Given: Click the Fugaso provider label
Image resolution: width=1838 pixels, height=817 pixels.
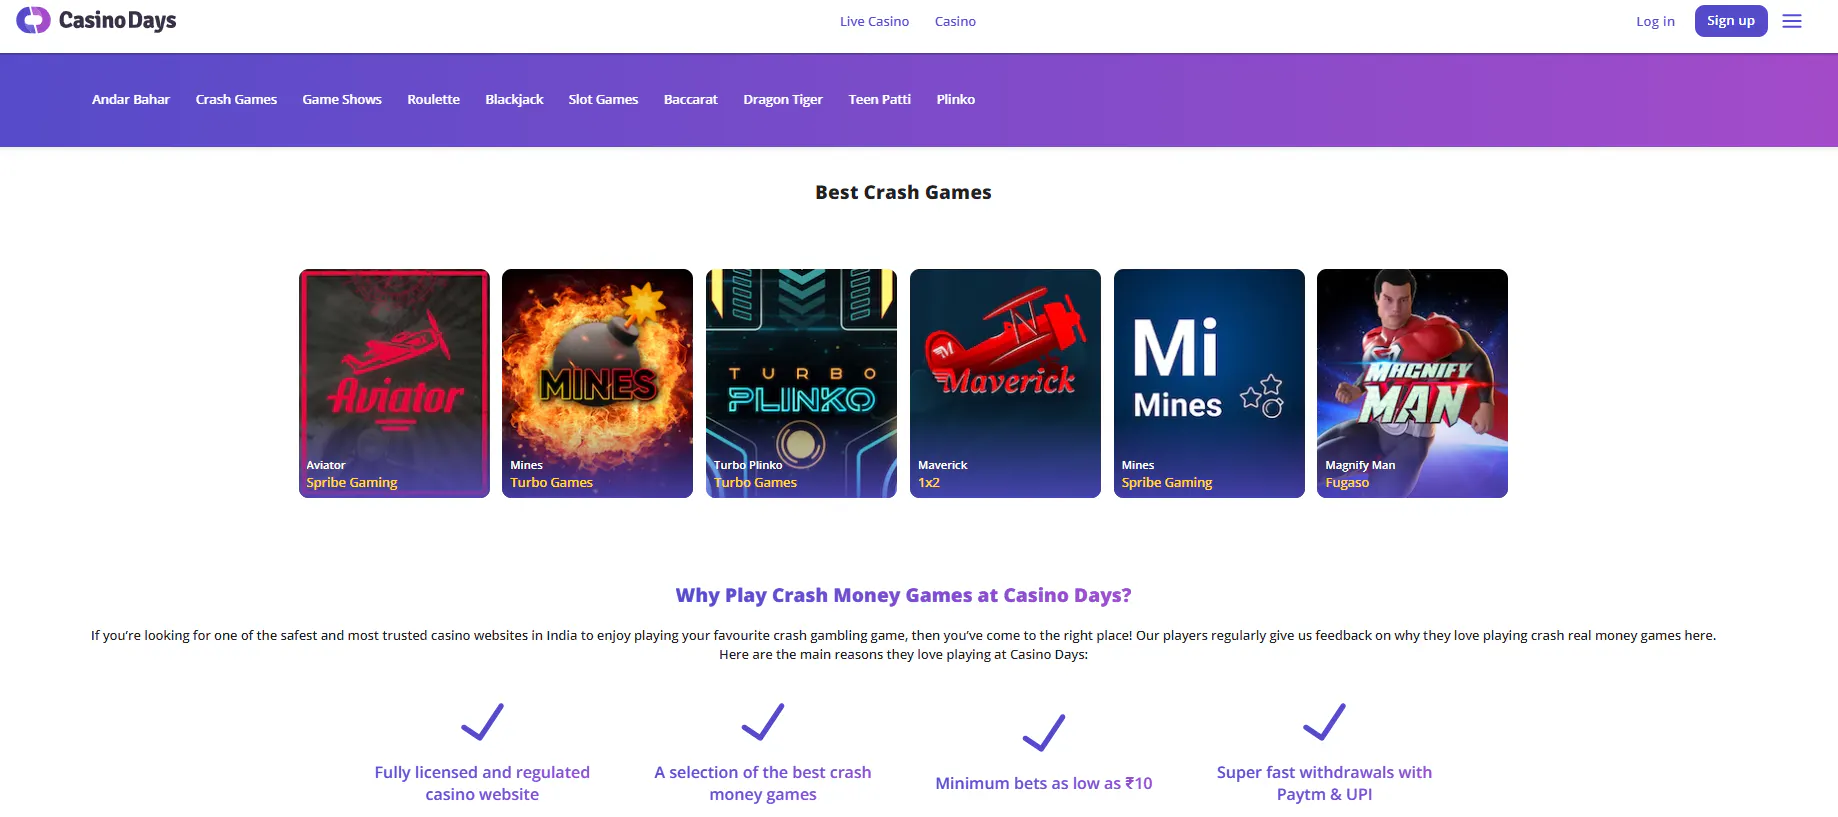Looking at the screenshot, I should [1347, 482].
